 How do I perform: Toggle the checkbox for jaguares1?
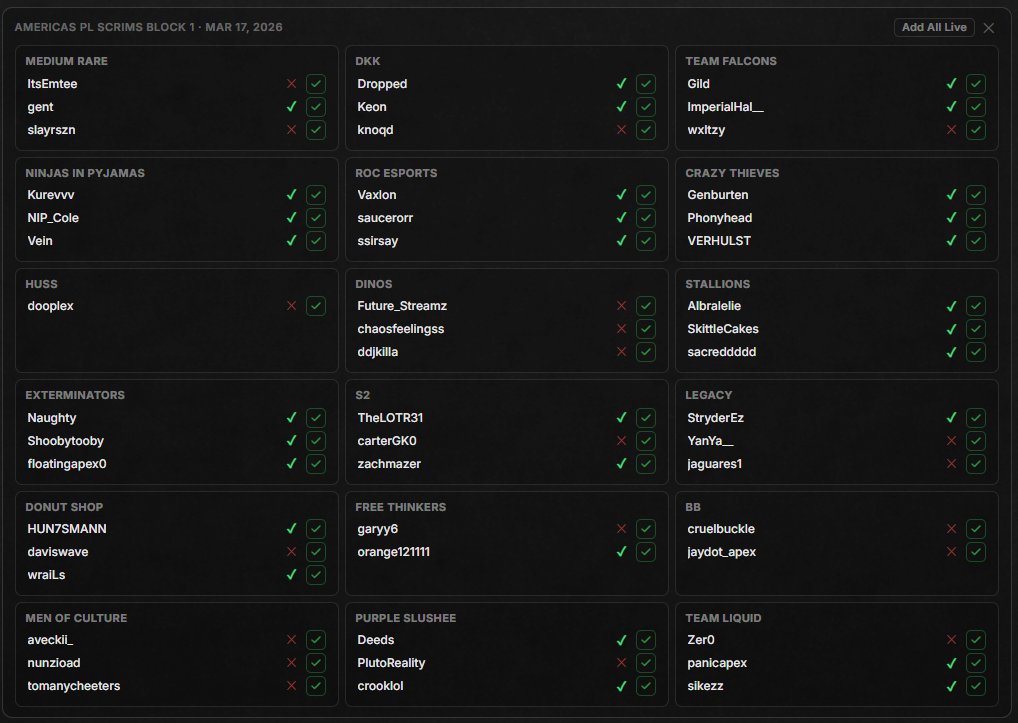(975, 464)
